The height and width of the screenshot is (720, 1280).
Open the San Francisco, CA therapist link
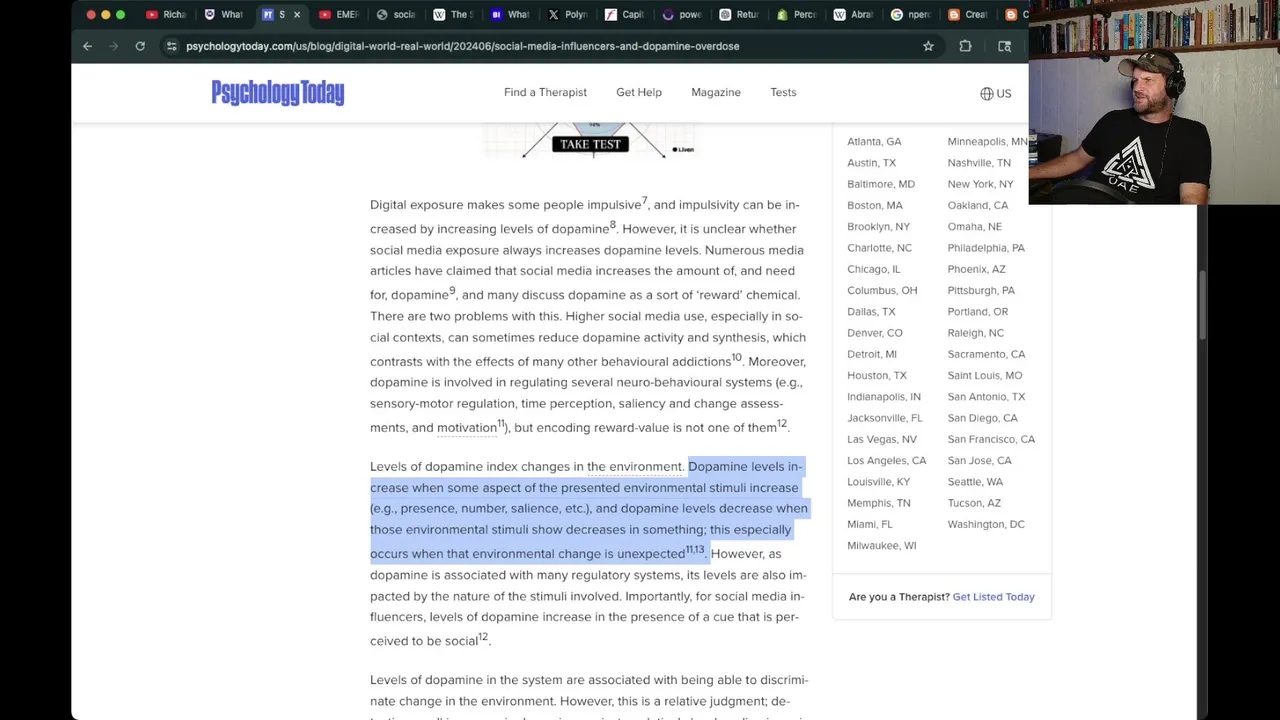tap(991, 439)
